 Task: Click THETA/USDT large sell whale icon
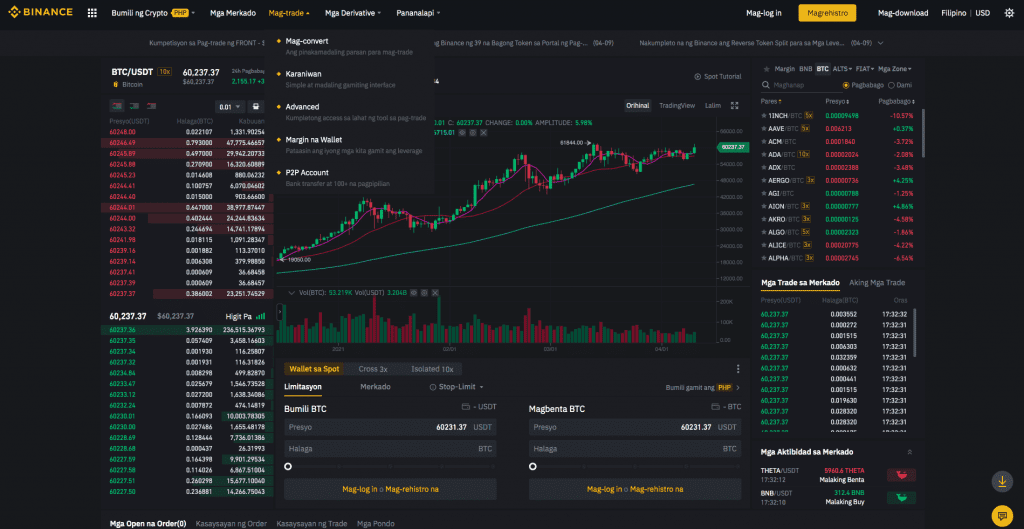[x=901, y=475]
